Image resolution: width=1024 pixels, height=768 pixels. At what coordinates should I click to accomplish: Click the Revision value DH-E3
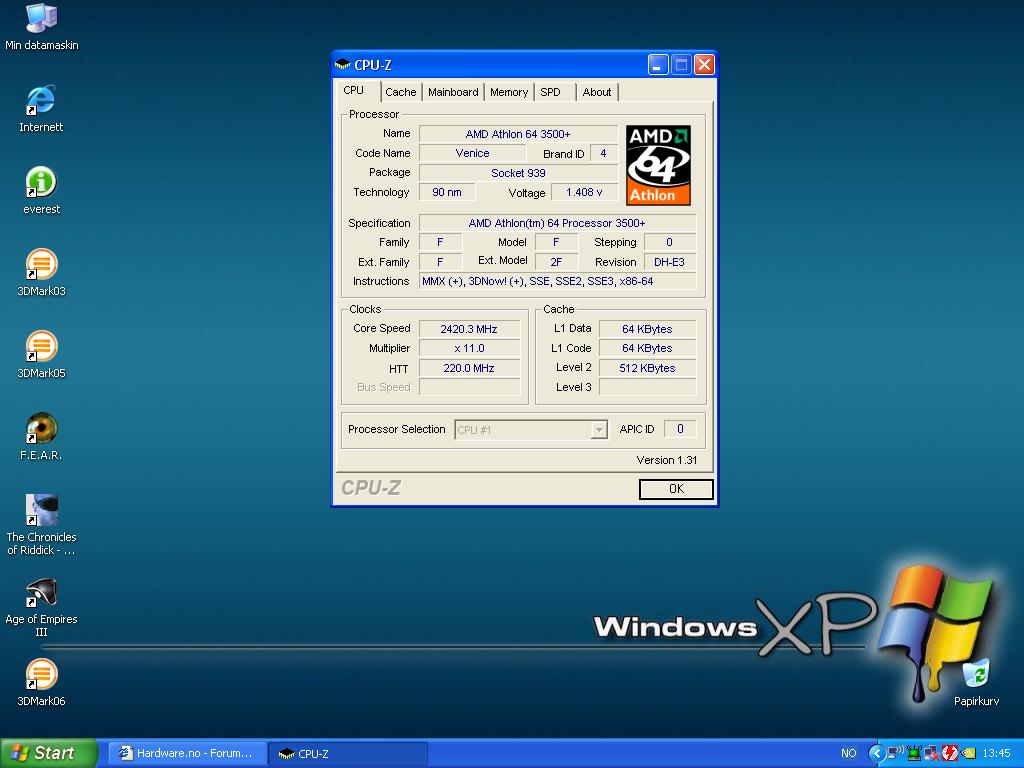click(x=669, y=262)
